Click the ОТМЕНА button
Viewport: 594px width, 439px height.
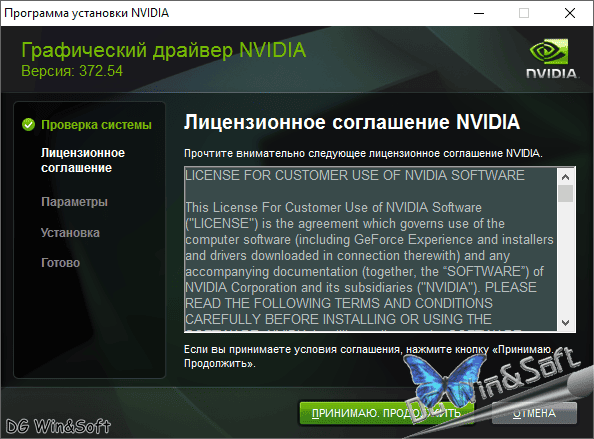[x=534, y=413]
